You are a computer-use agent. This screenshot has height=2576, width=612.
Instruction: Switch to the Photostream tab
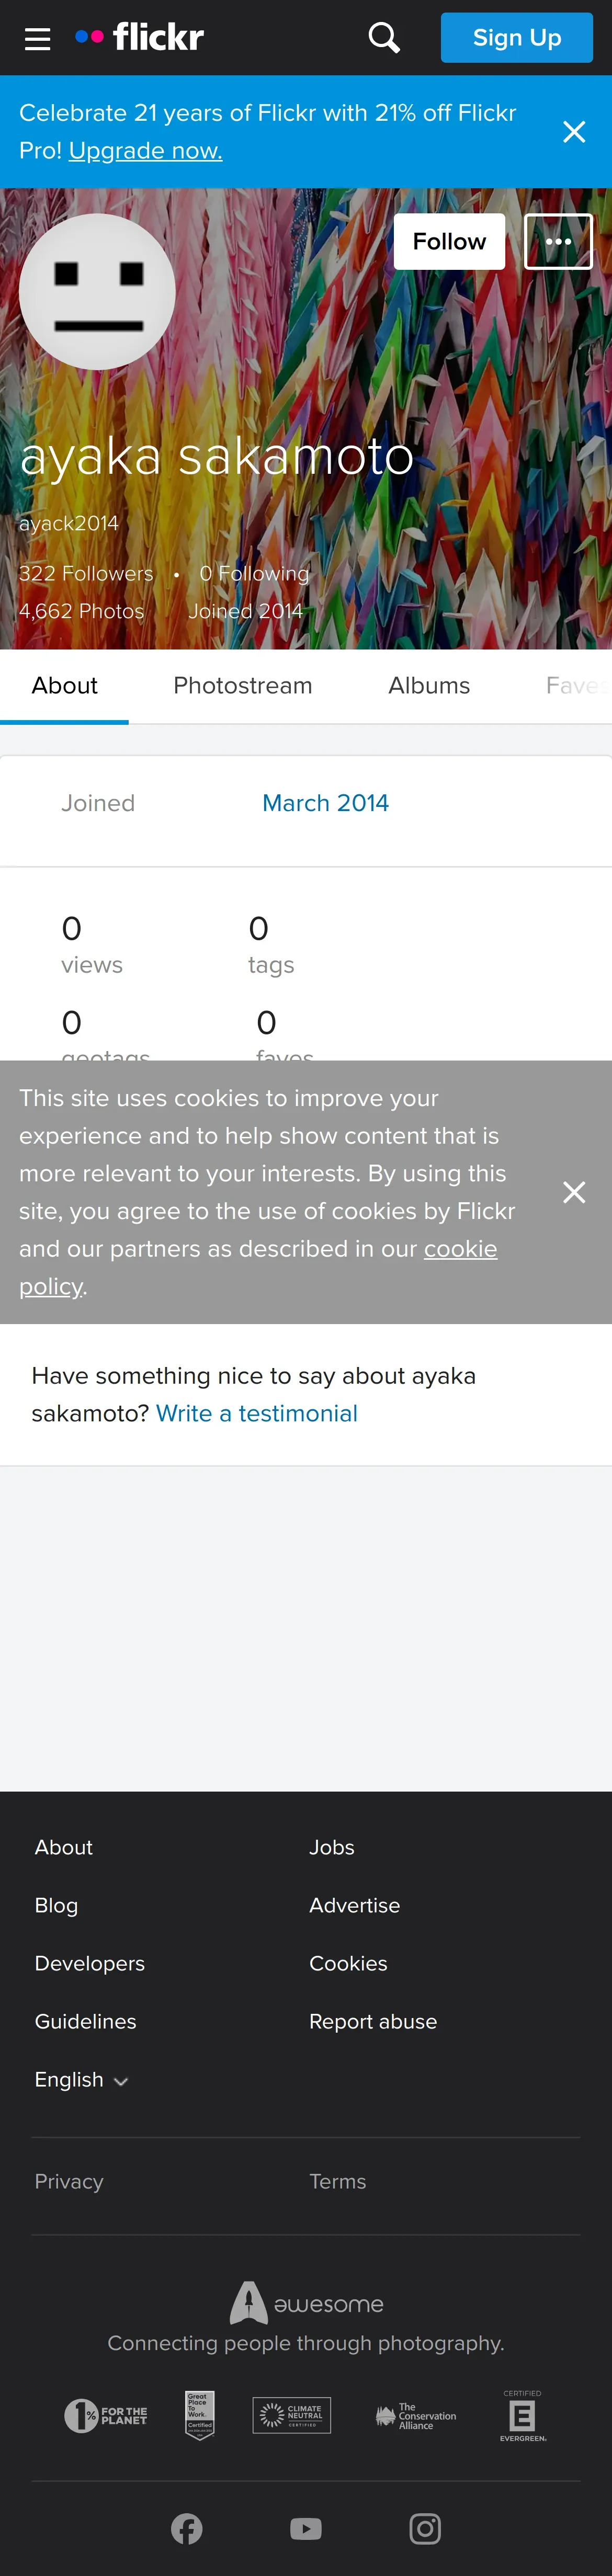click(243, 686)
